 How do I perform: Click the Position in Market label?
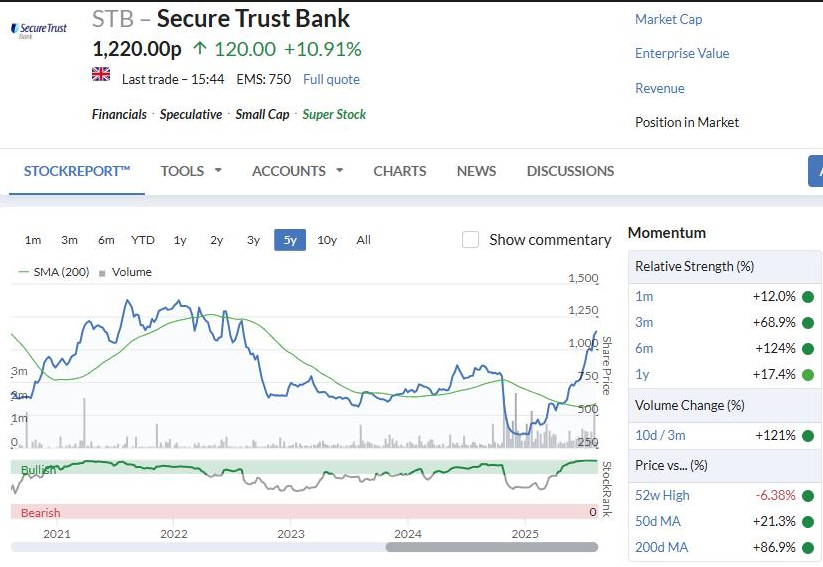[x=687, y=122]
